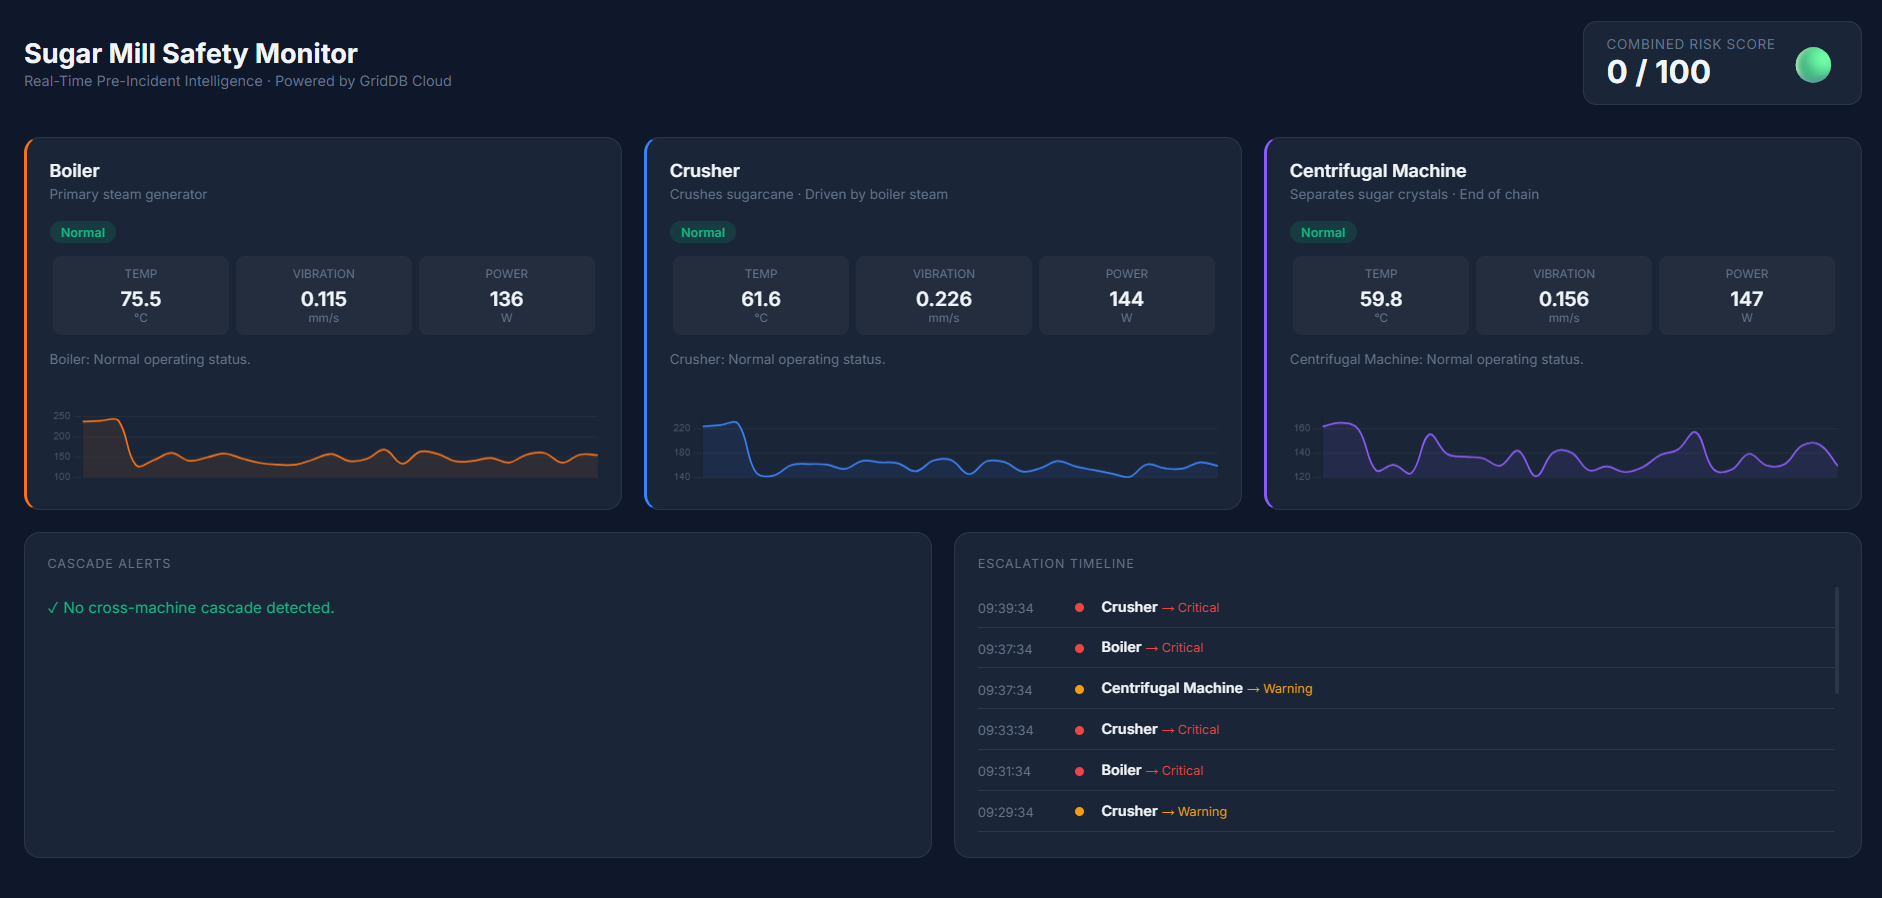Select the Boiler card's Normal status badge

(x=83, y=233)
